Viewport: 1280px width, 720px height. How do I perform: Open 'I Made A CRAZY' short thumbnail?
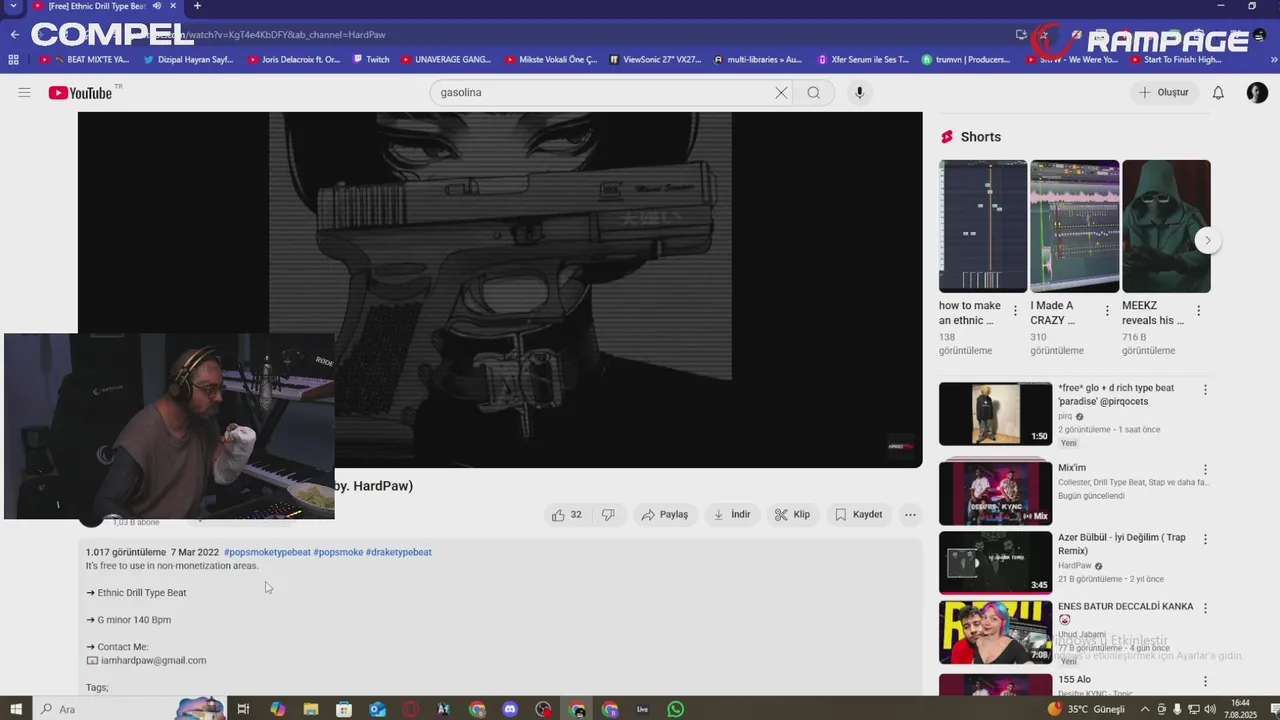(1075, 226)
